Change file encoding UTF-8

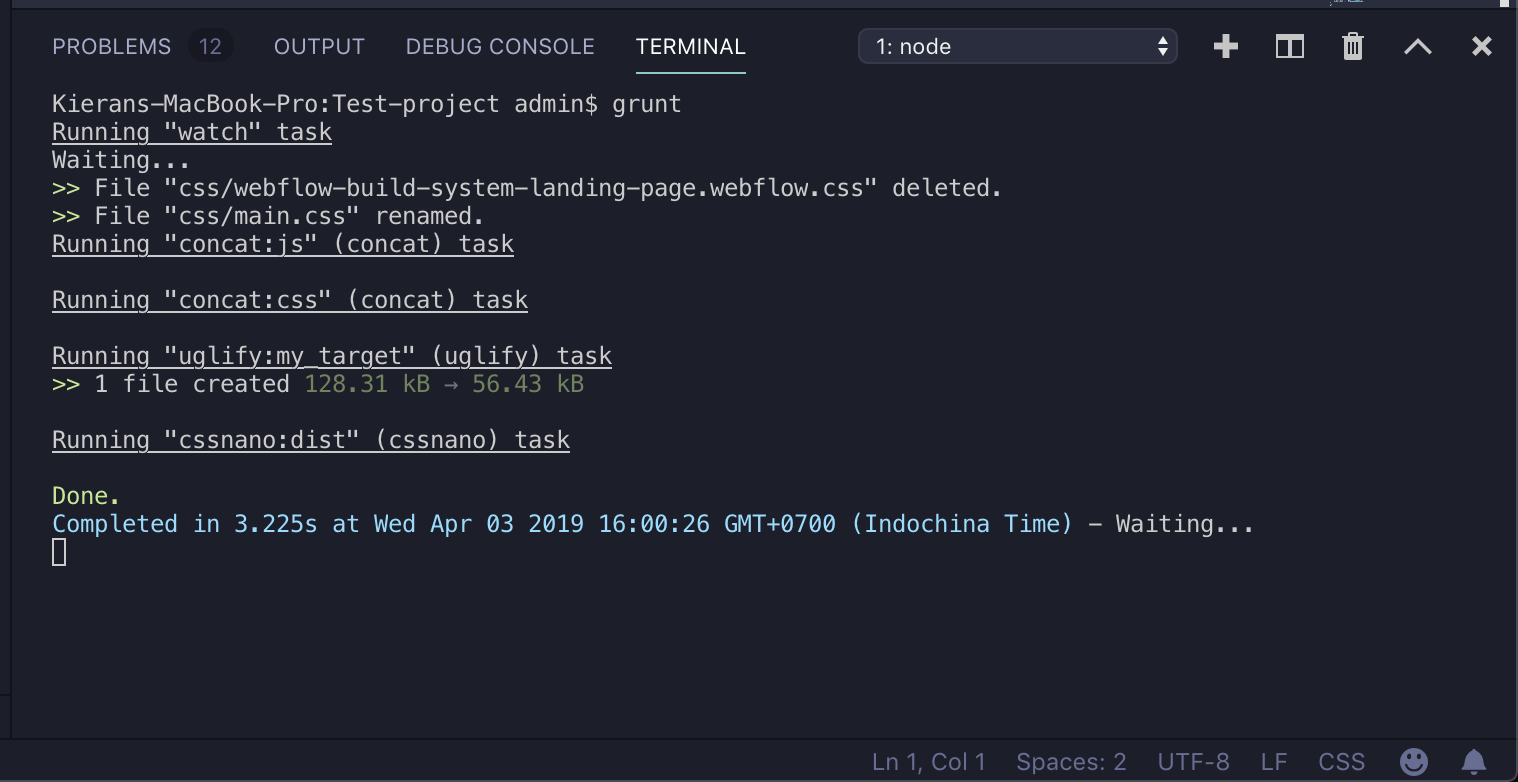[1193, 762]
